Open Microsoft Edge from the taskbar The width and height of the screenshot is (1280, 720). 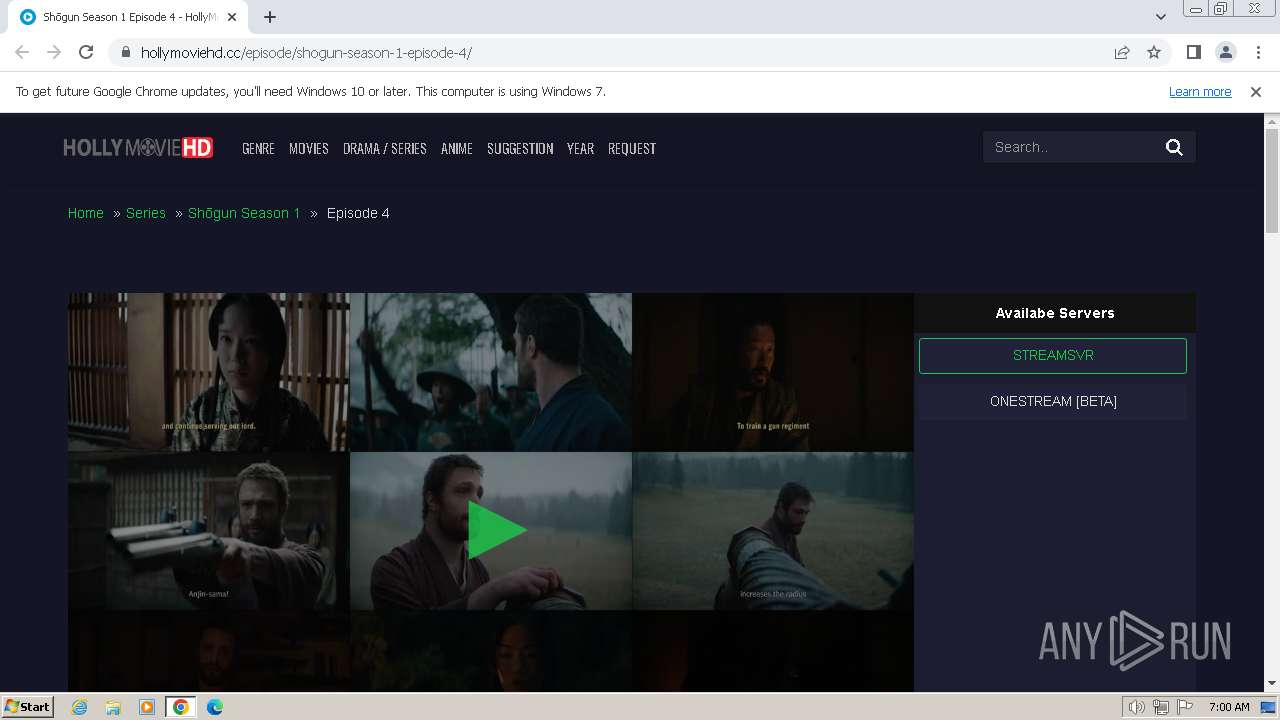point(215,707)
